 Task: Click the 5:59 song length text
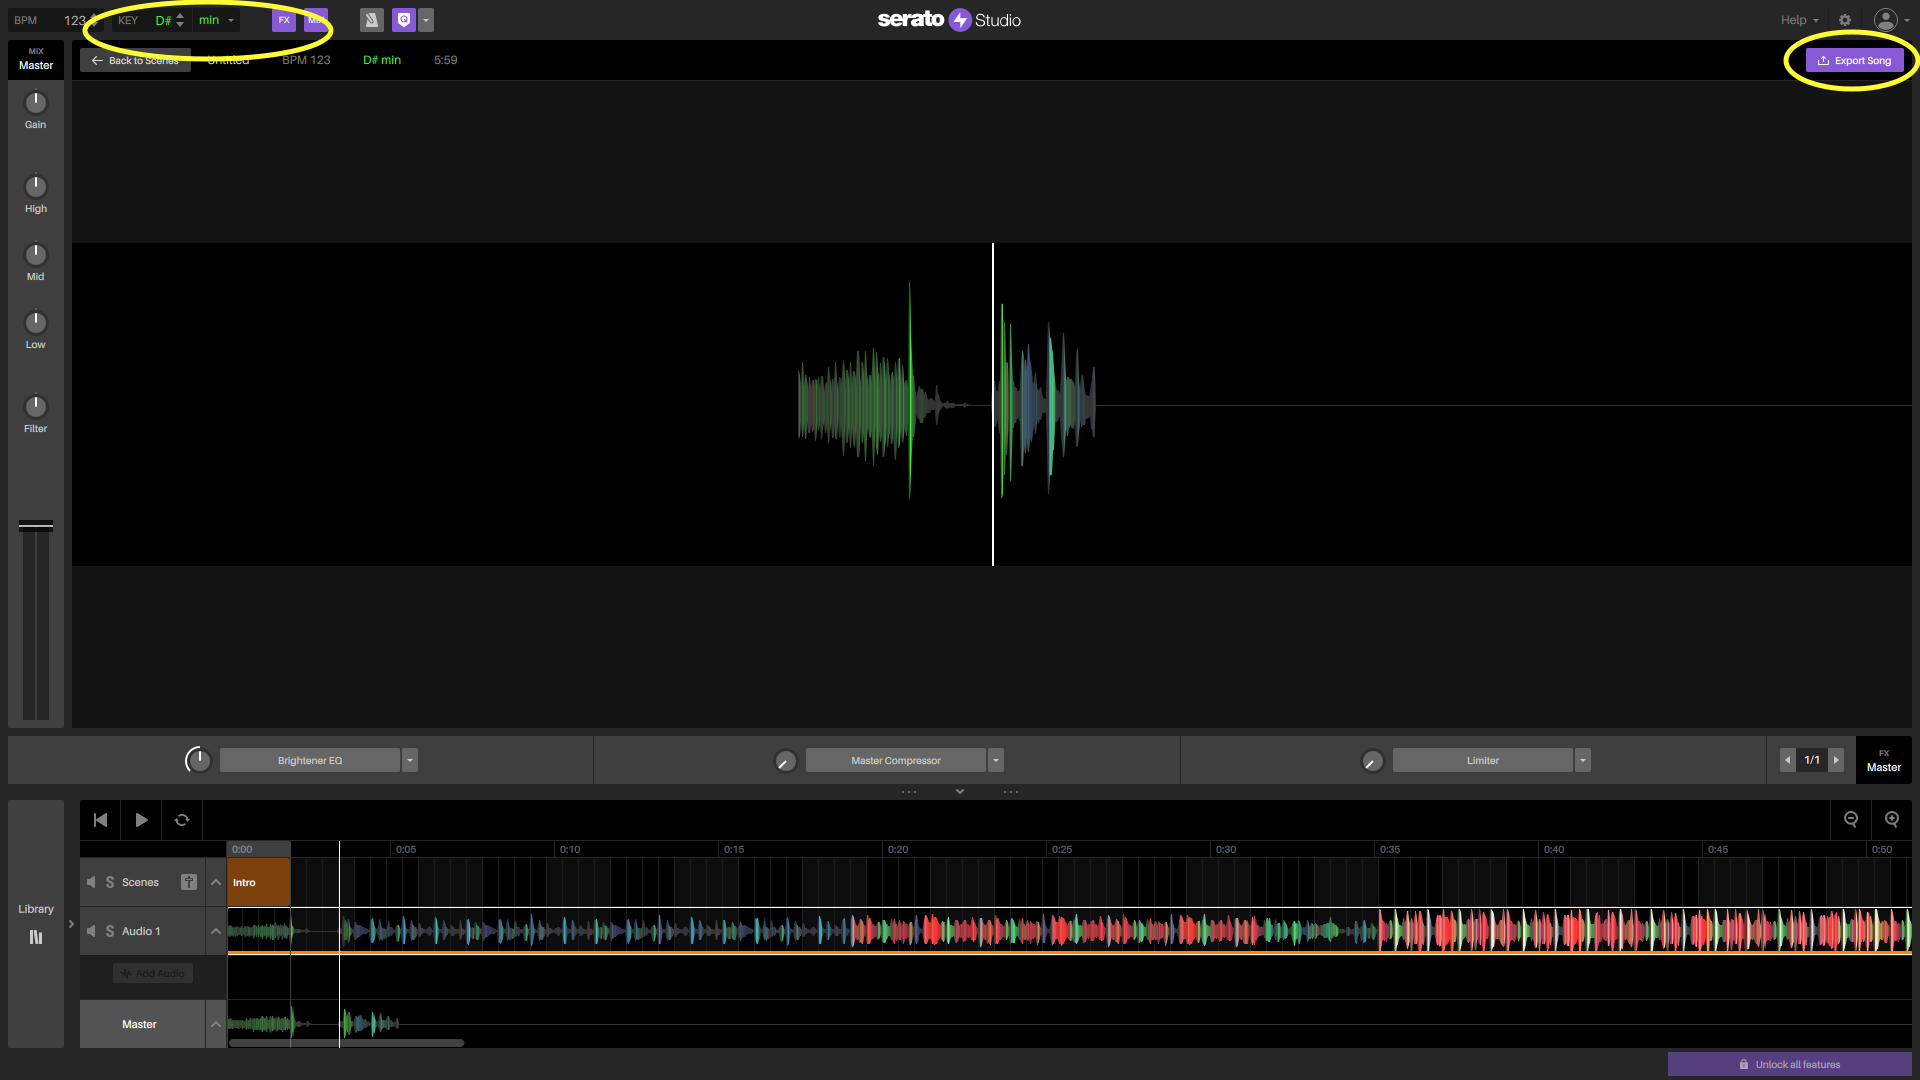446,60
